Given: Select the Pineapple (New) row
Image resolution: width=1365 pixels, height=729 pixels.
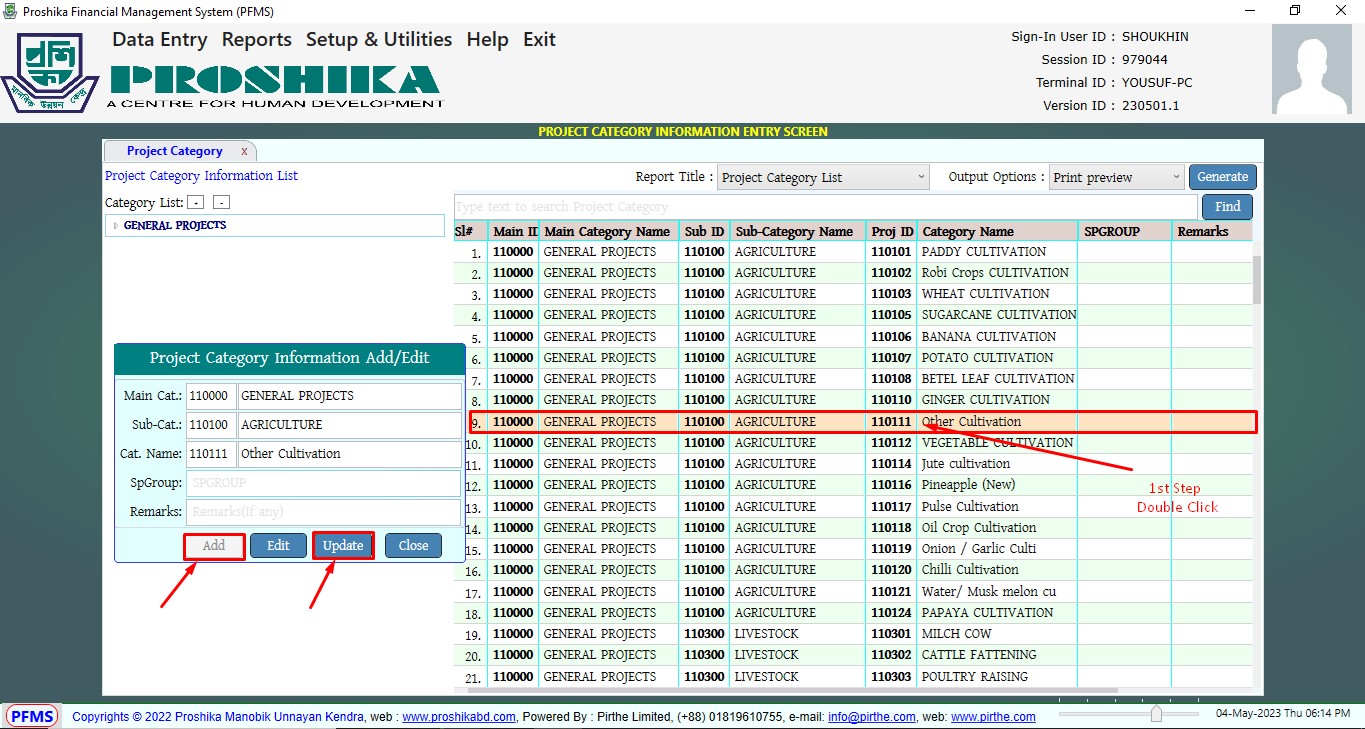Looking at the screenshot, I should 854,485.
